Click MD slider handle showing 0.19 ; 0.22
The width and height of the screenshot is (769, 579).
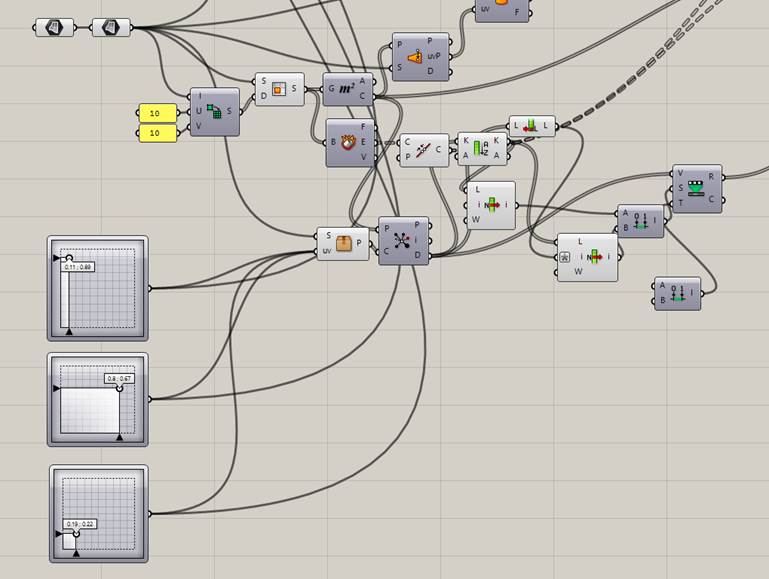click(x=77, y=533)
